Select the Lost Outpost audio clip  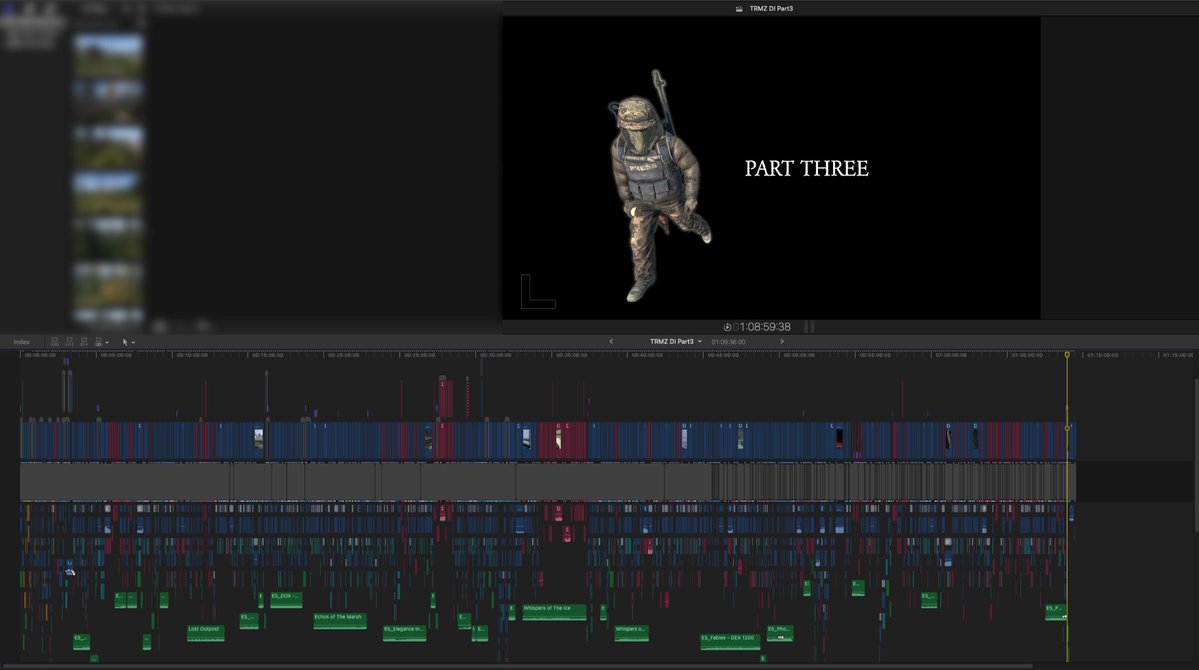(x=206, y=633)
